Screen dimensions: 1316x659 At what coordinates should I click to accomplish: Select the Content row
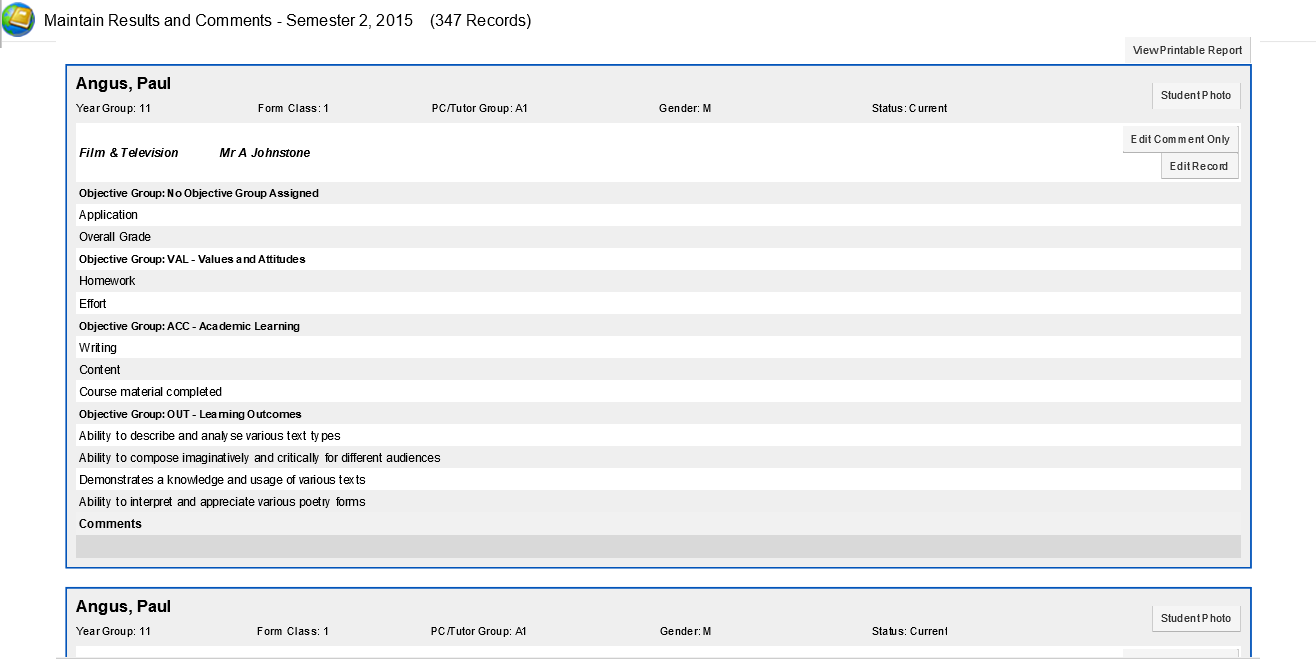658,369
